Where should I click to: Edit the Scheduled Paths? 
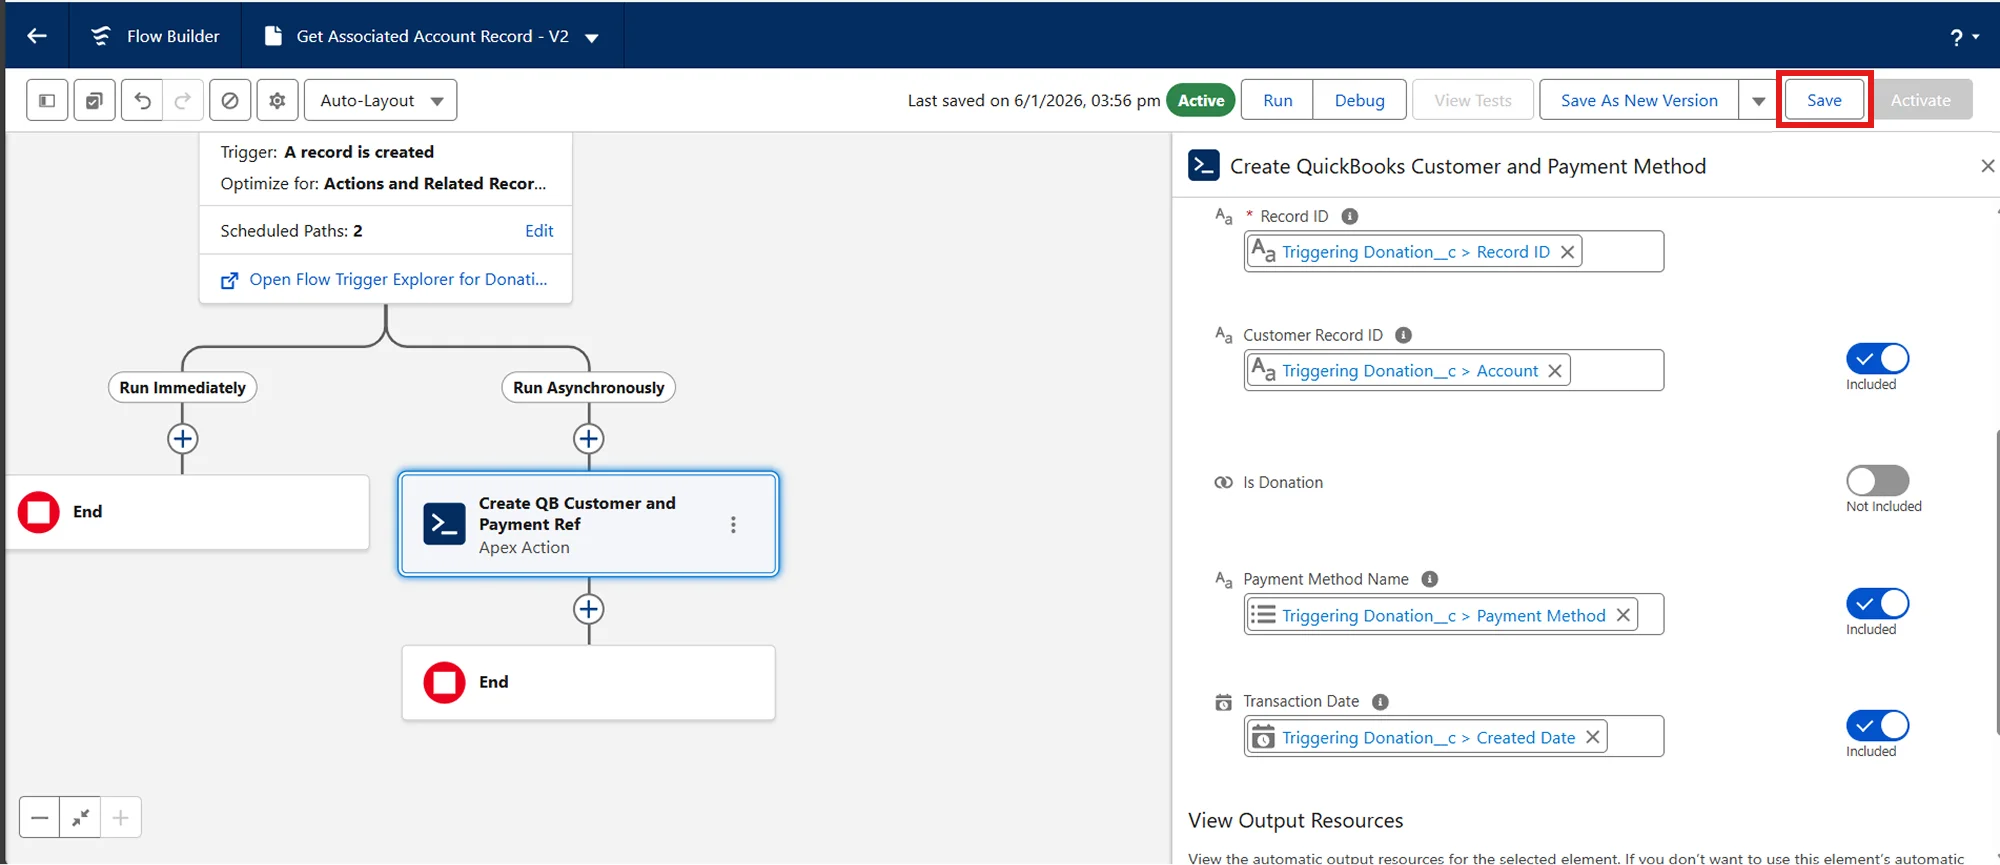(539, 231)
